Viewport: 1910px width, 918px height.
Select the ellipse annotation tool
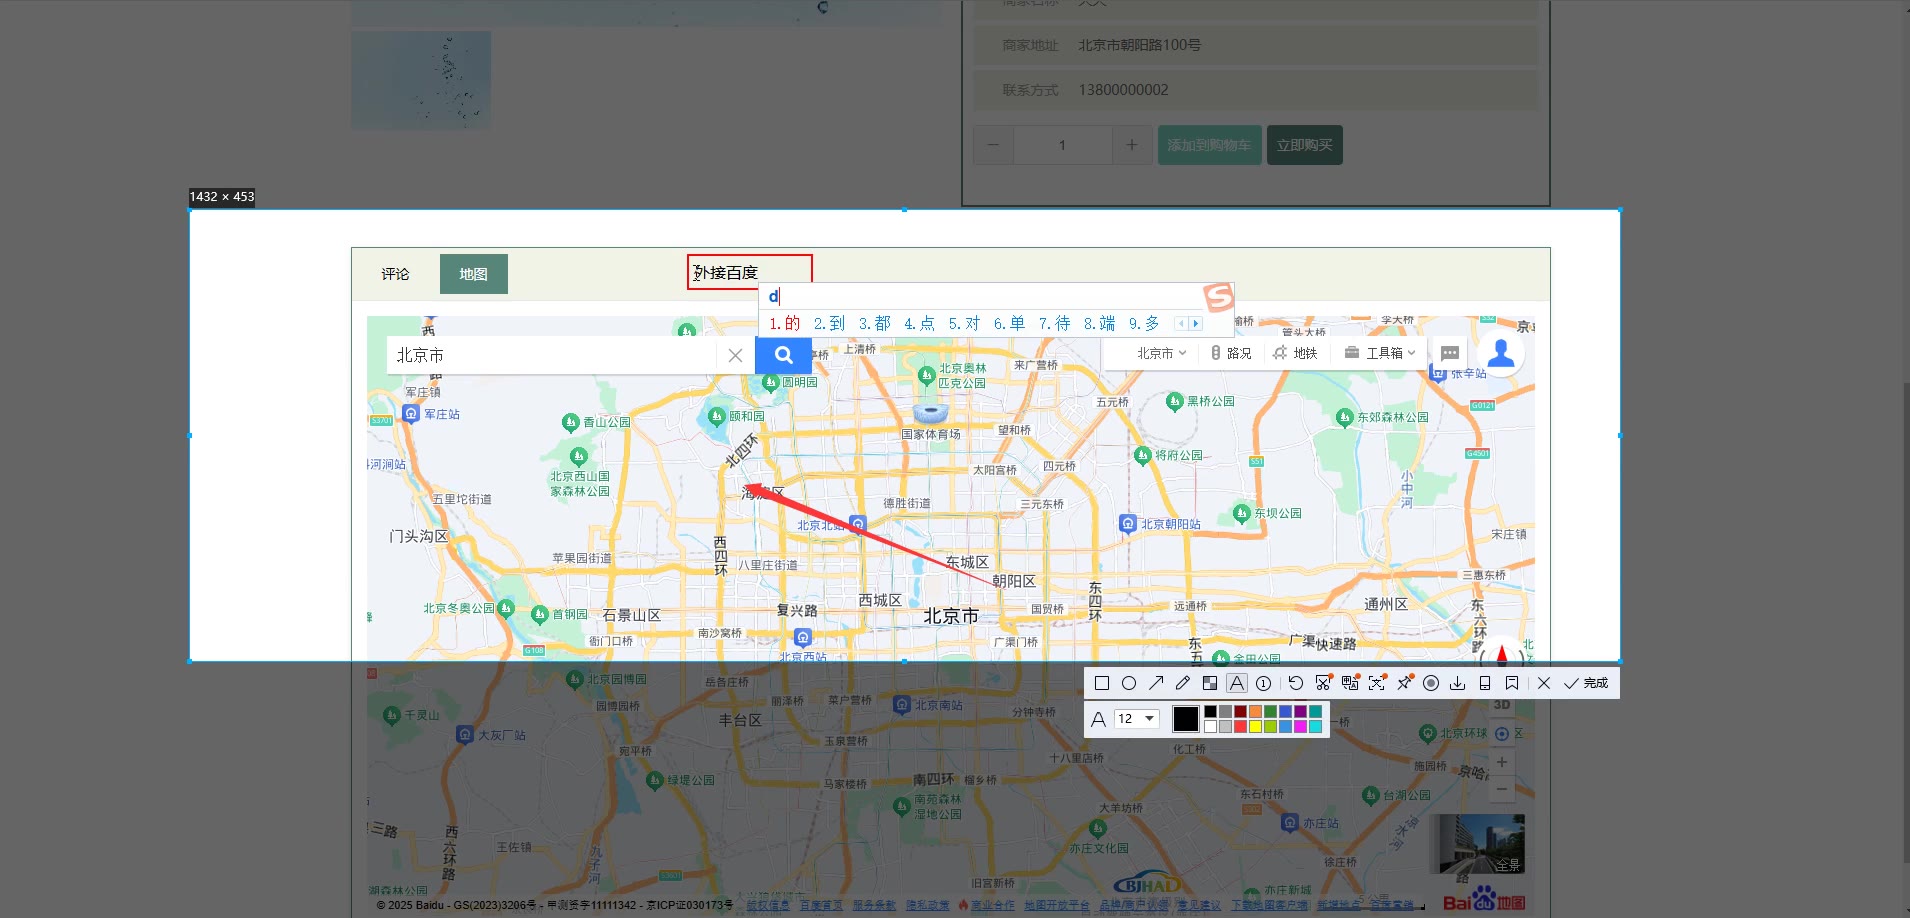(1128, 683)
